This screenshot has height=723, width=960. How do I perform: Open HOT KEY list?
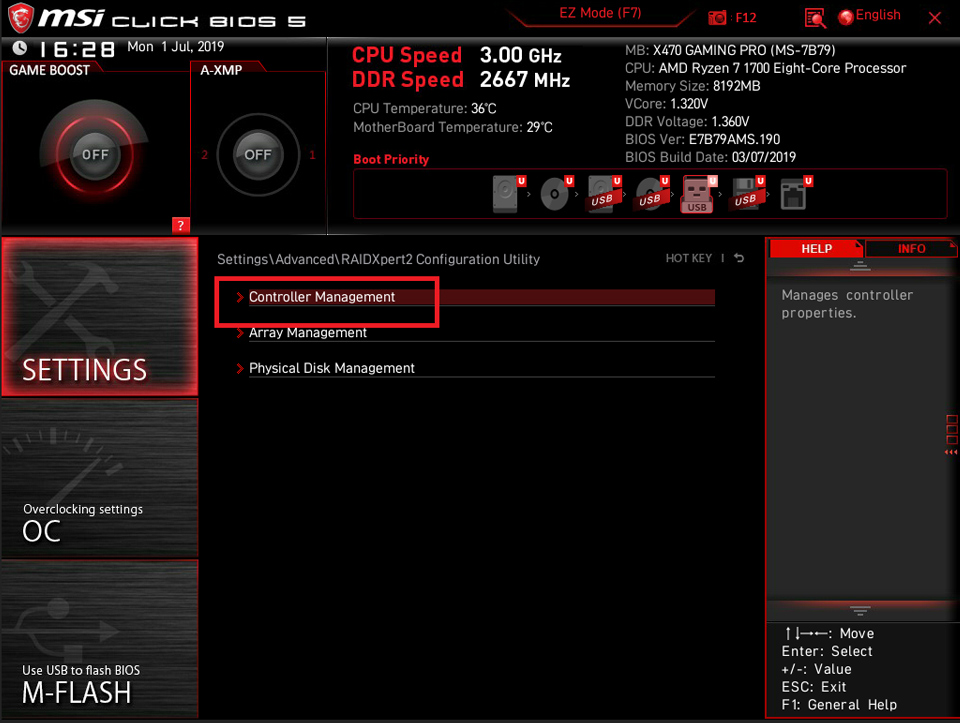(689, 258)
